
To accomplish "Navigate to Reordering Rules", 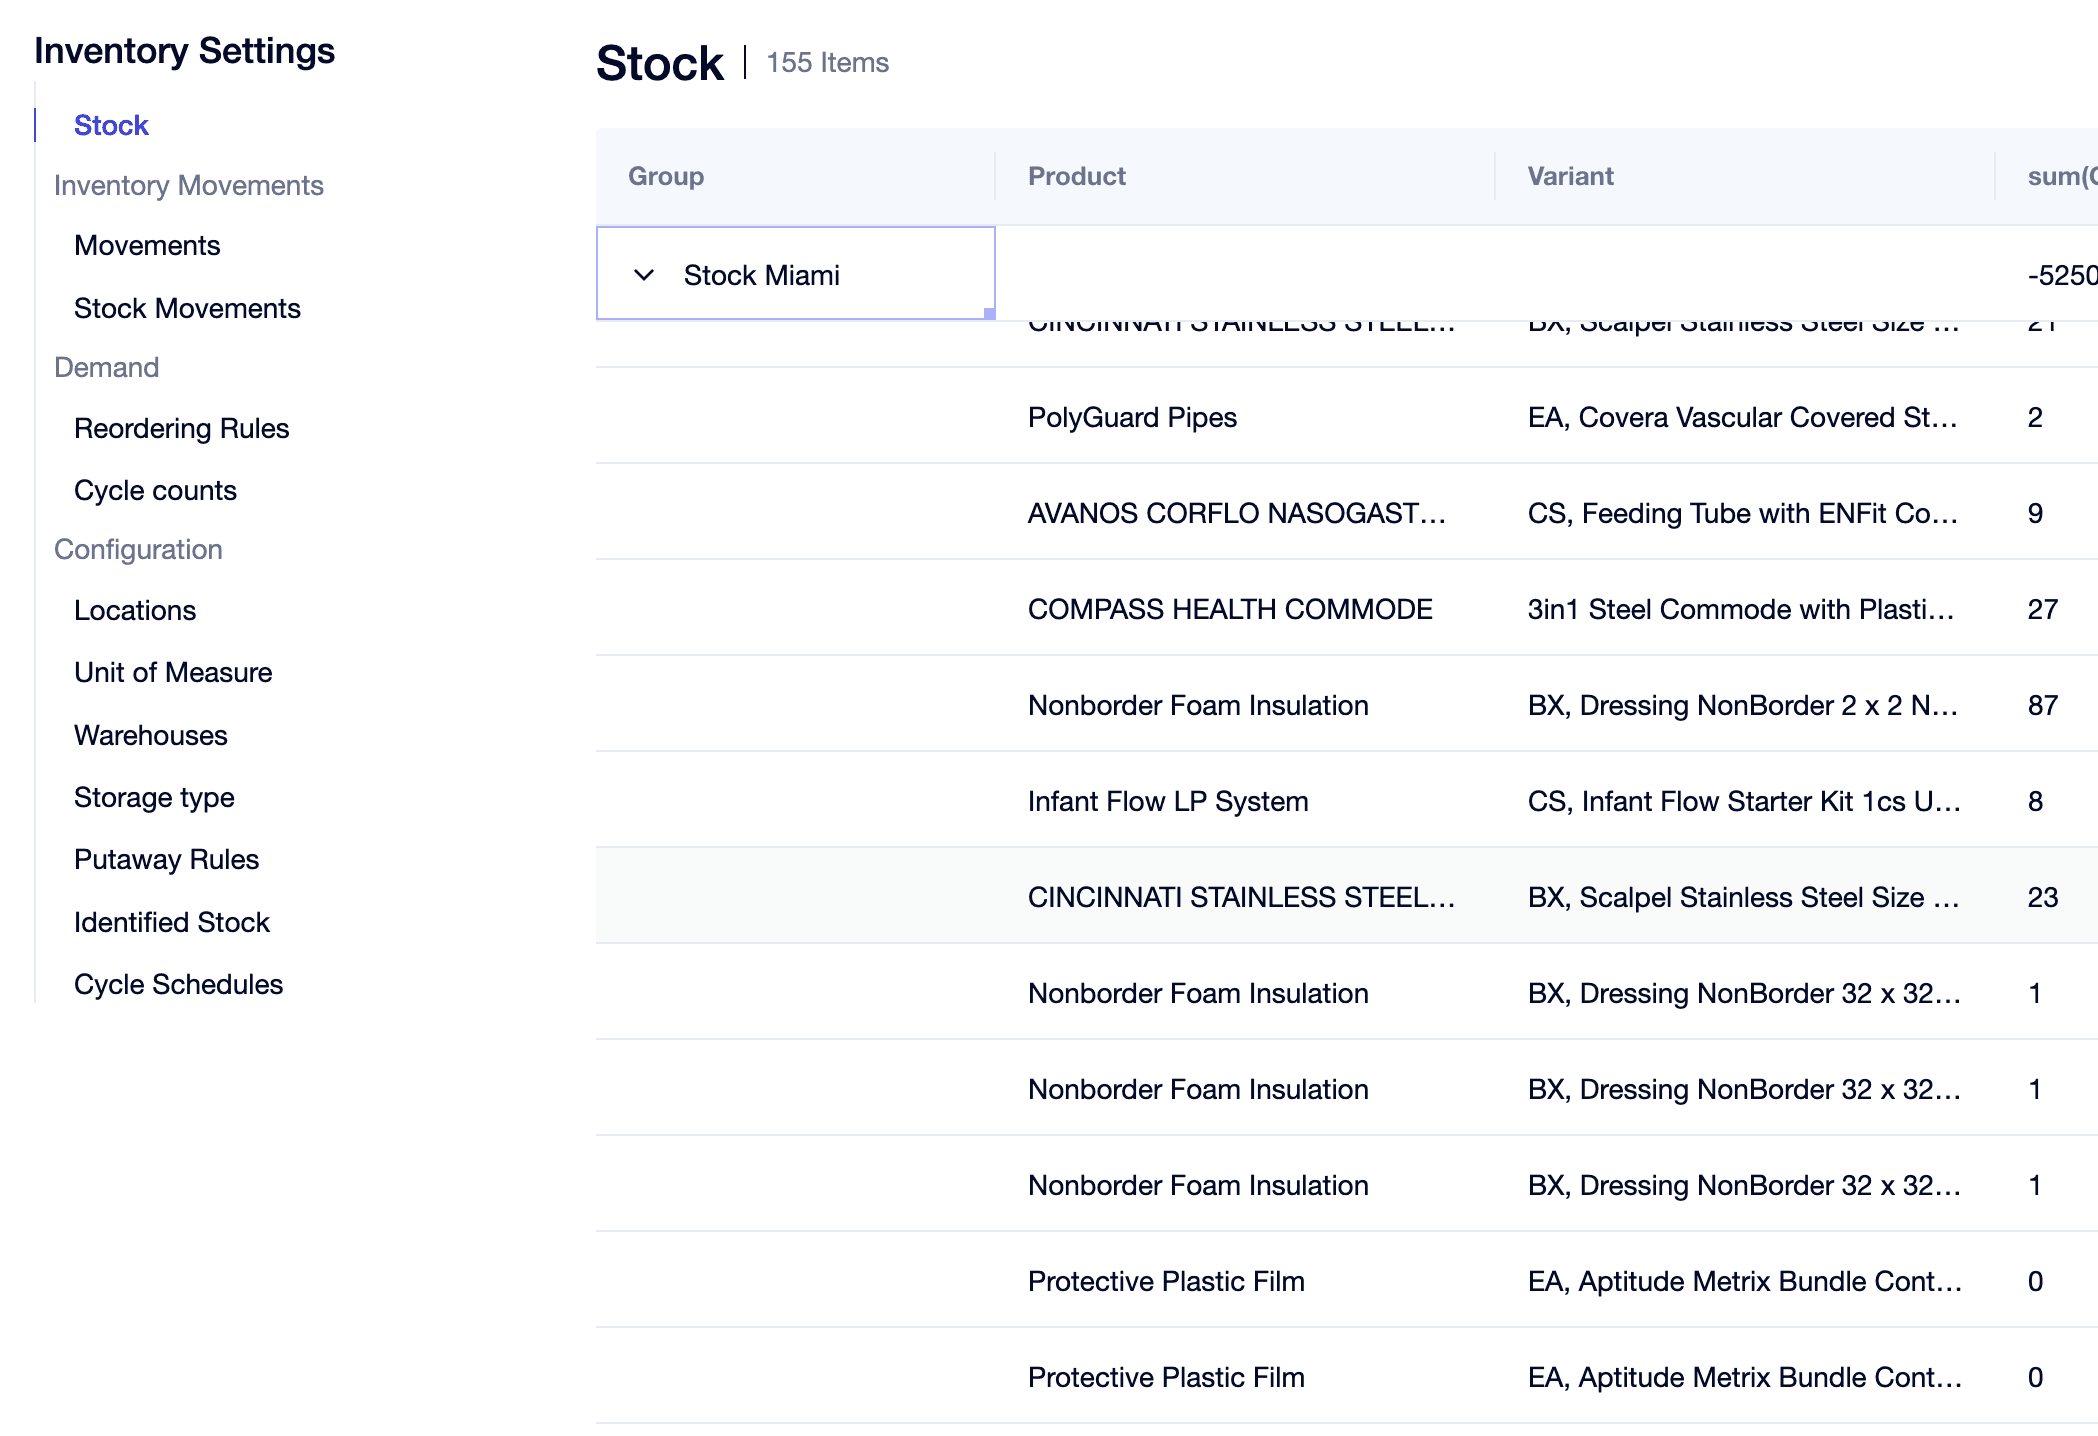I will 181,428.
